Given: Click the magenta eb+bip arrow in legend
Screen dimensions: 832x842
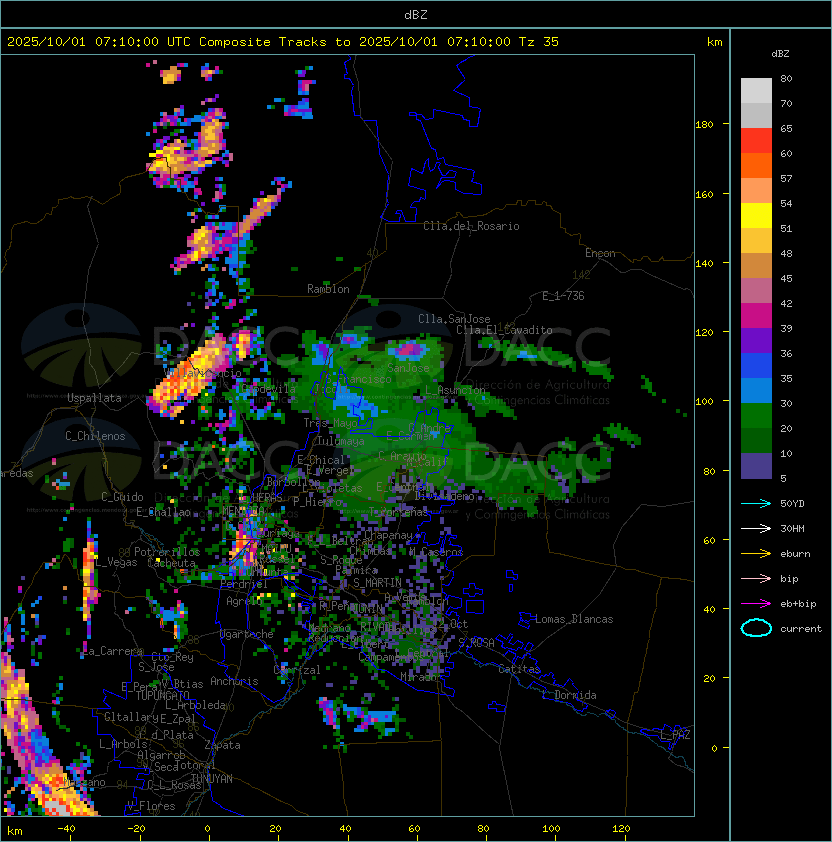Looking at the screenshot, I should [756, 604].
